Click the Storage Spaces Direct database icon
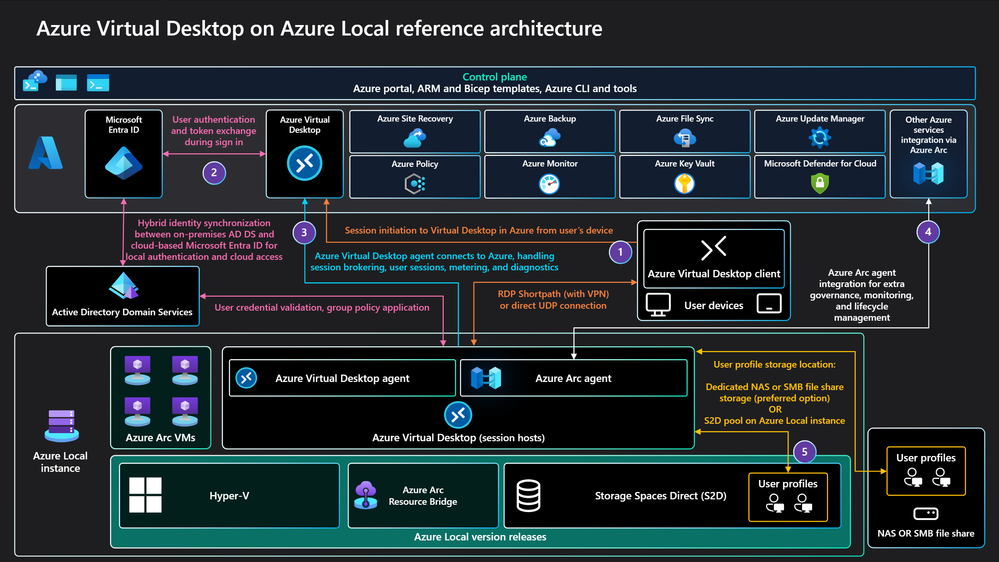Screen dimensions: 999x562 529,496
